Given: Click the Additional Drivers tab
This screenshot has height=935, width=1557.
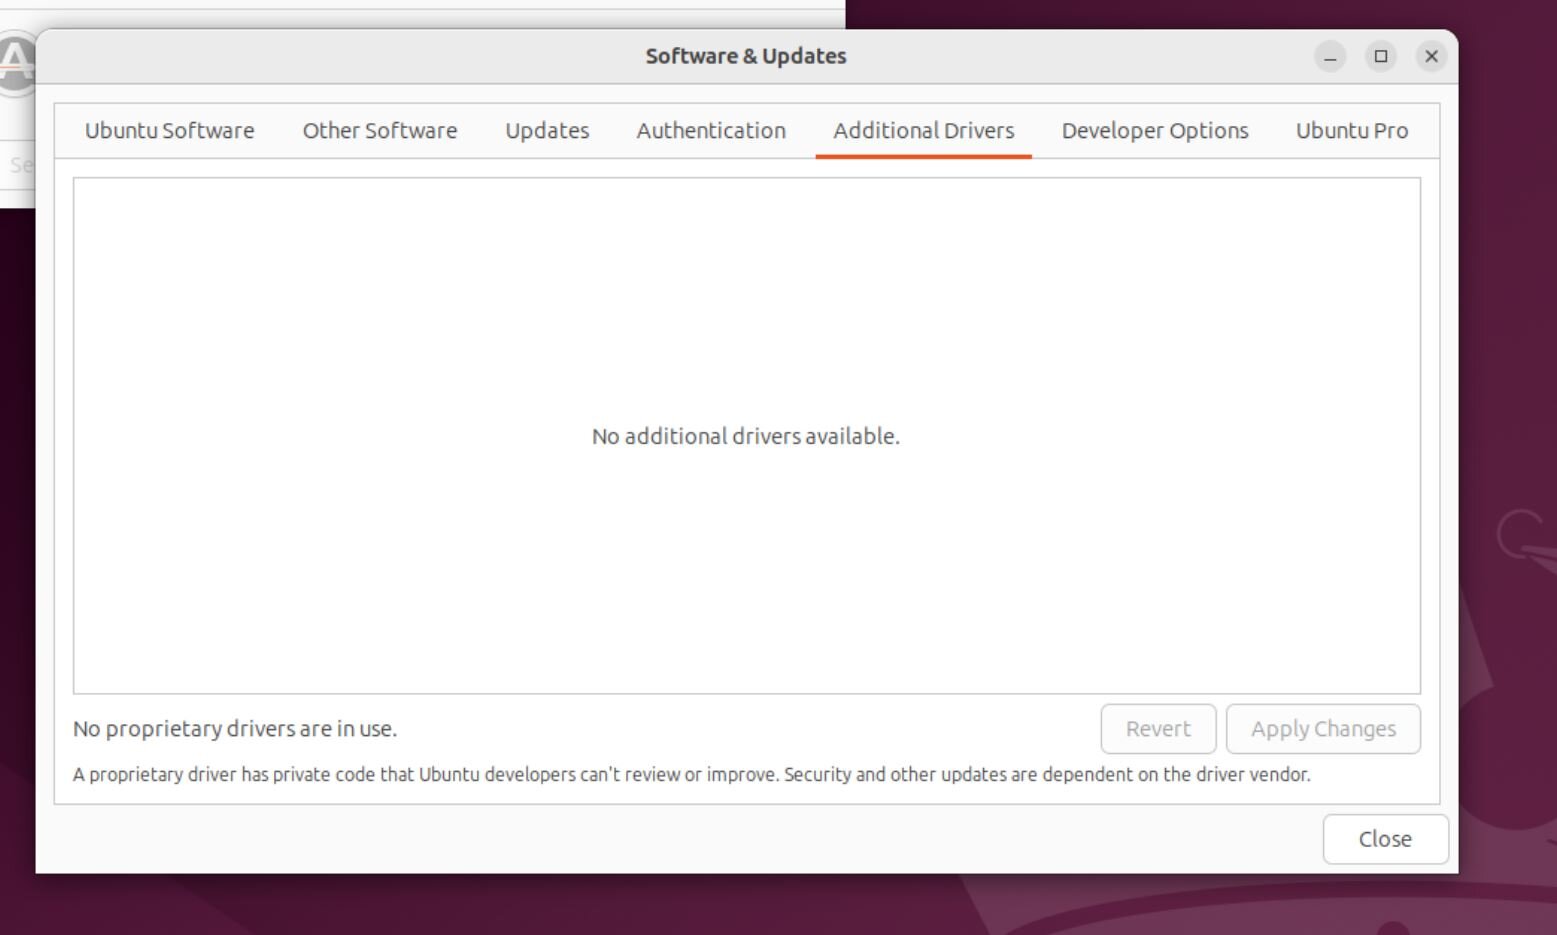Looking at the screenshot, I should pyautogui.click(x=924, y=131).
